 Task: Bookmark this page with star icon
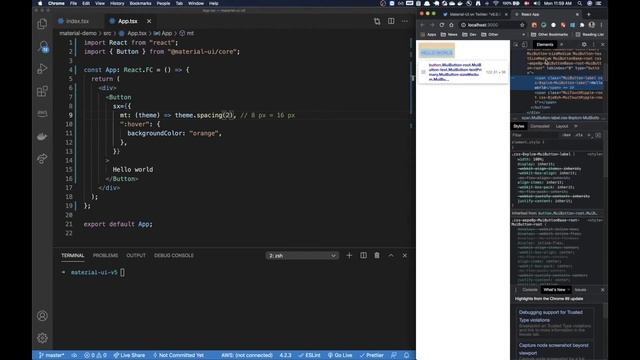[x=522, y=25]
